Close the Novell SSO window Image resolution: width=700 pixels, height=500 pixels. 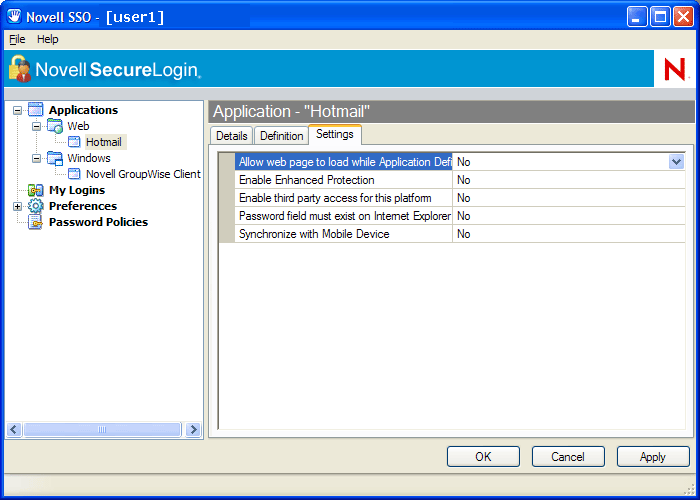pyautogui.click(x=683, y=17)
